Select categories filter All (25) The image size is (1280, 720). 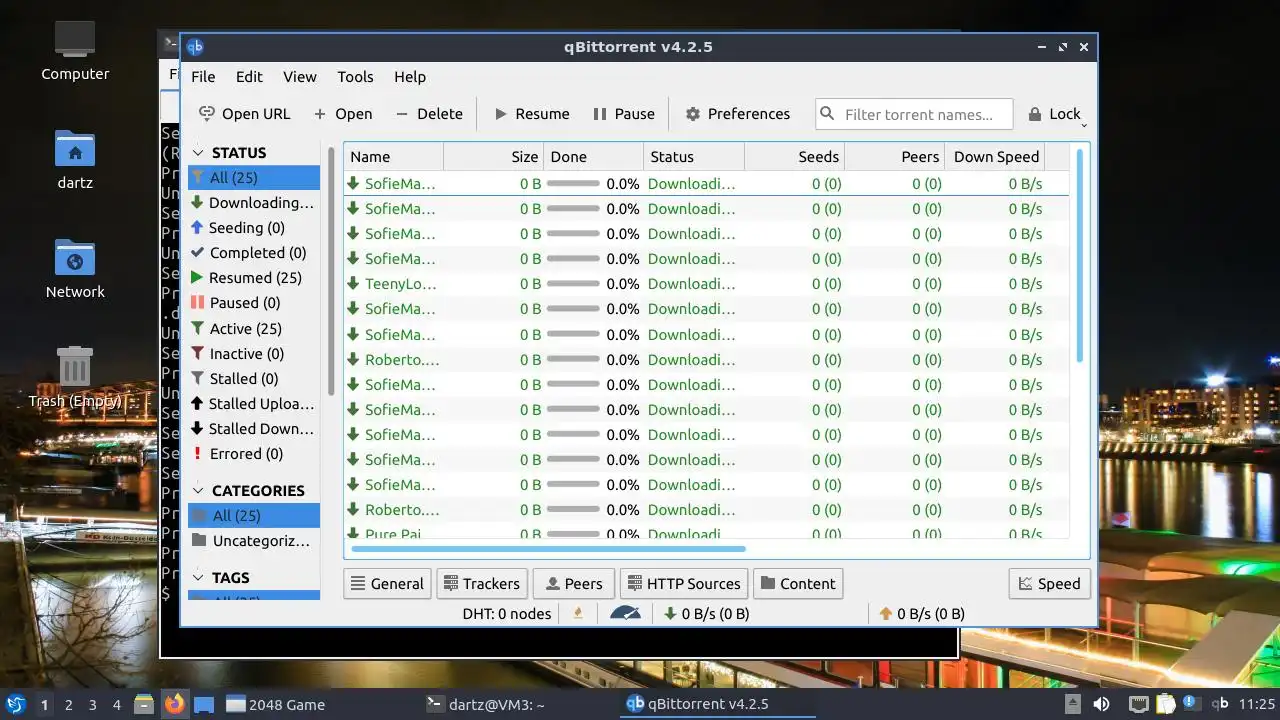point(254,516)
